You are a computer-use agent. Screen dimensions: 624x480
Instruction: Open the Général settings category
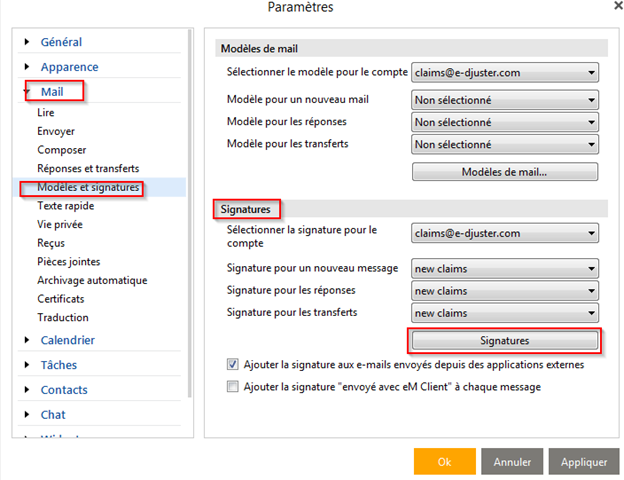61,42
